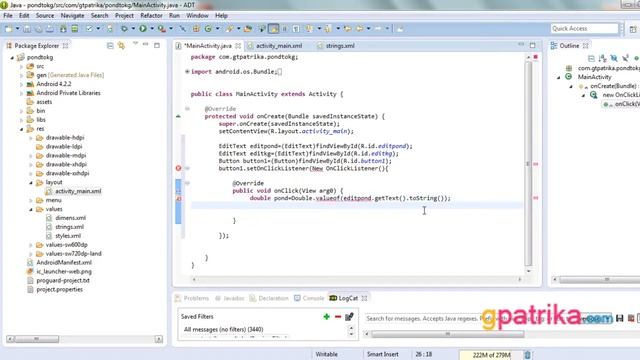Edit selected LogCat filter icon
640x360 pixels.
click(349, 317)
